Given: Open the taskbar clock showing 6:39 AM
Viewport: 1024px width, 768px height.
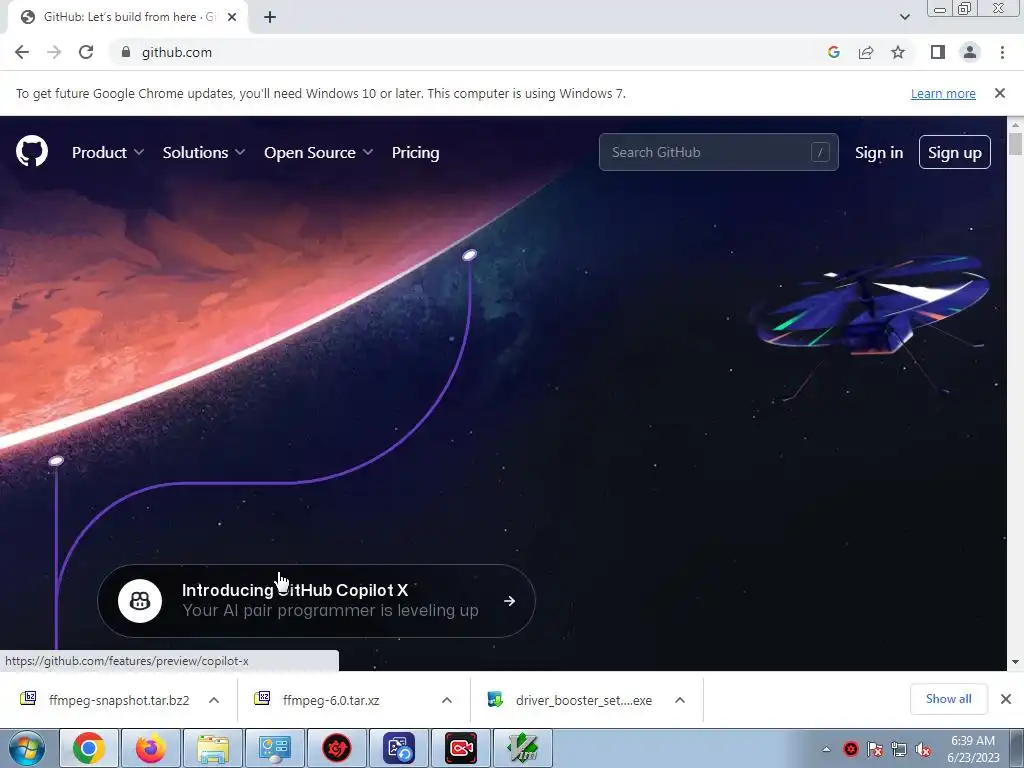Looking at the screenshot, I should 973,748.
